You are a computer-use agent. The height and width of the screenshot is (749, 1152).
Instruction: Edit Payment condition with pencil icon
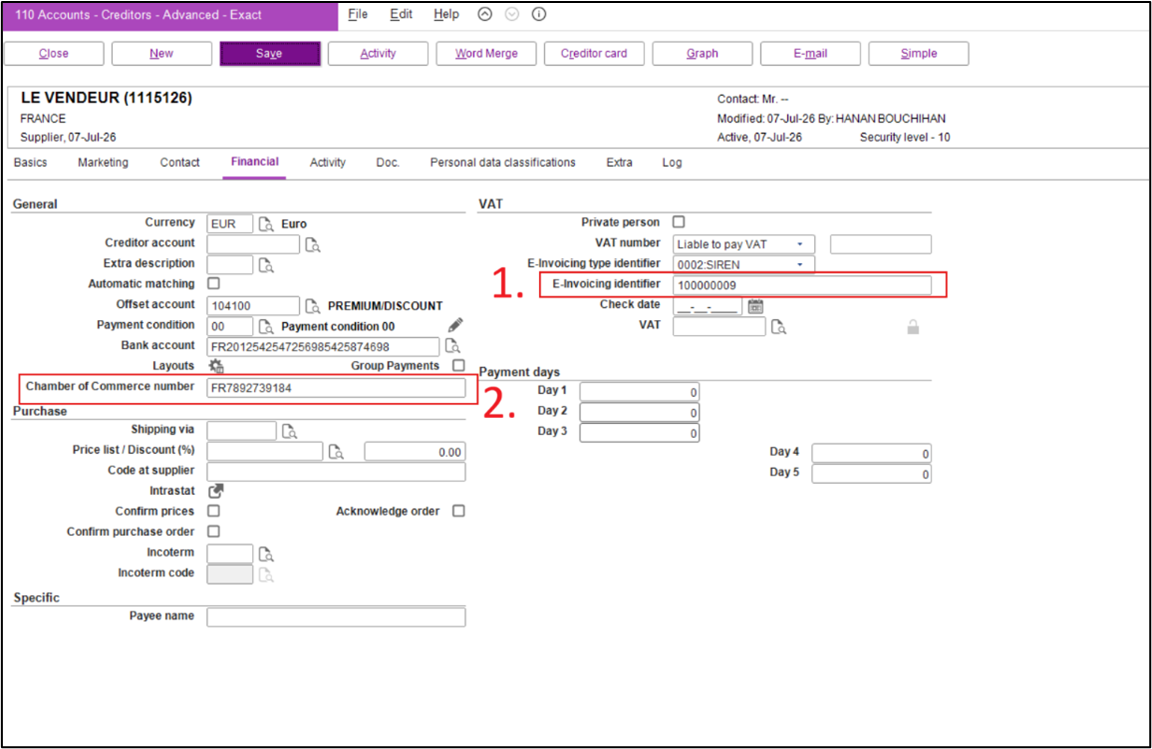coord(456,325)
